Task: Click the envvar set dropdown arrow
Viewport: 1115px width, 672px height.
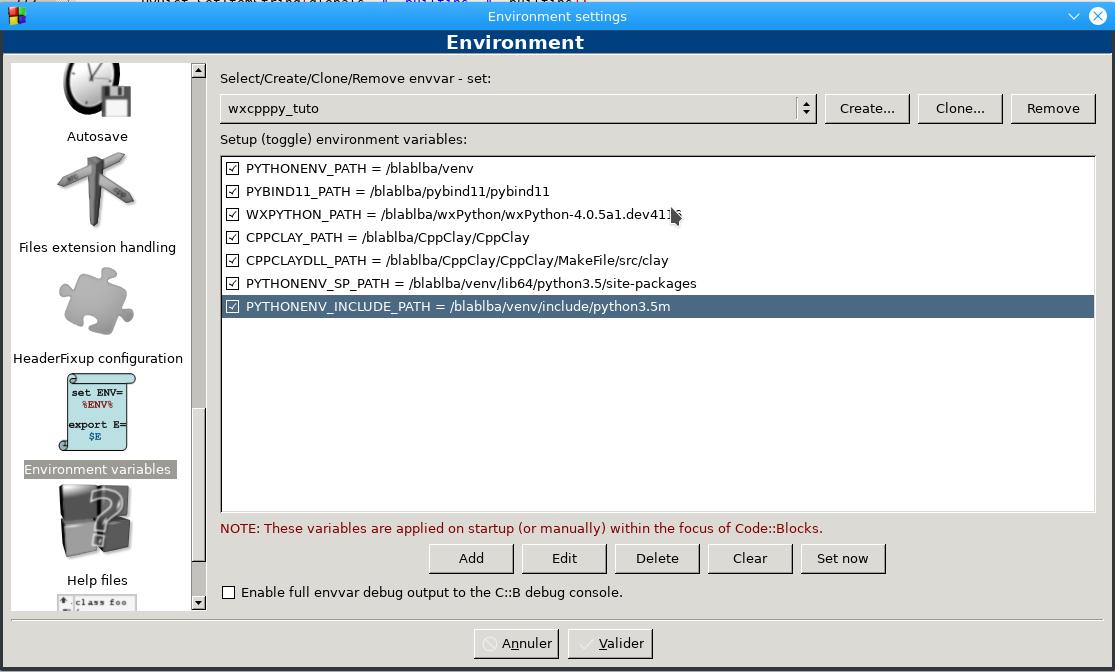Action: click(x=806, y=109)
